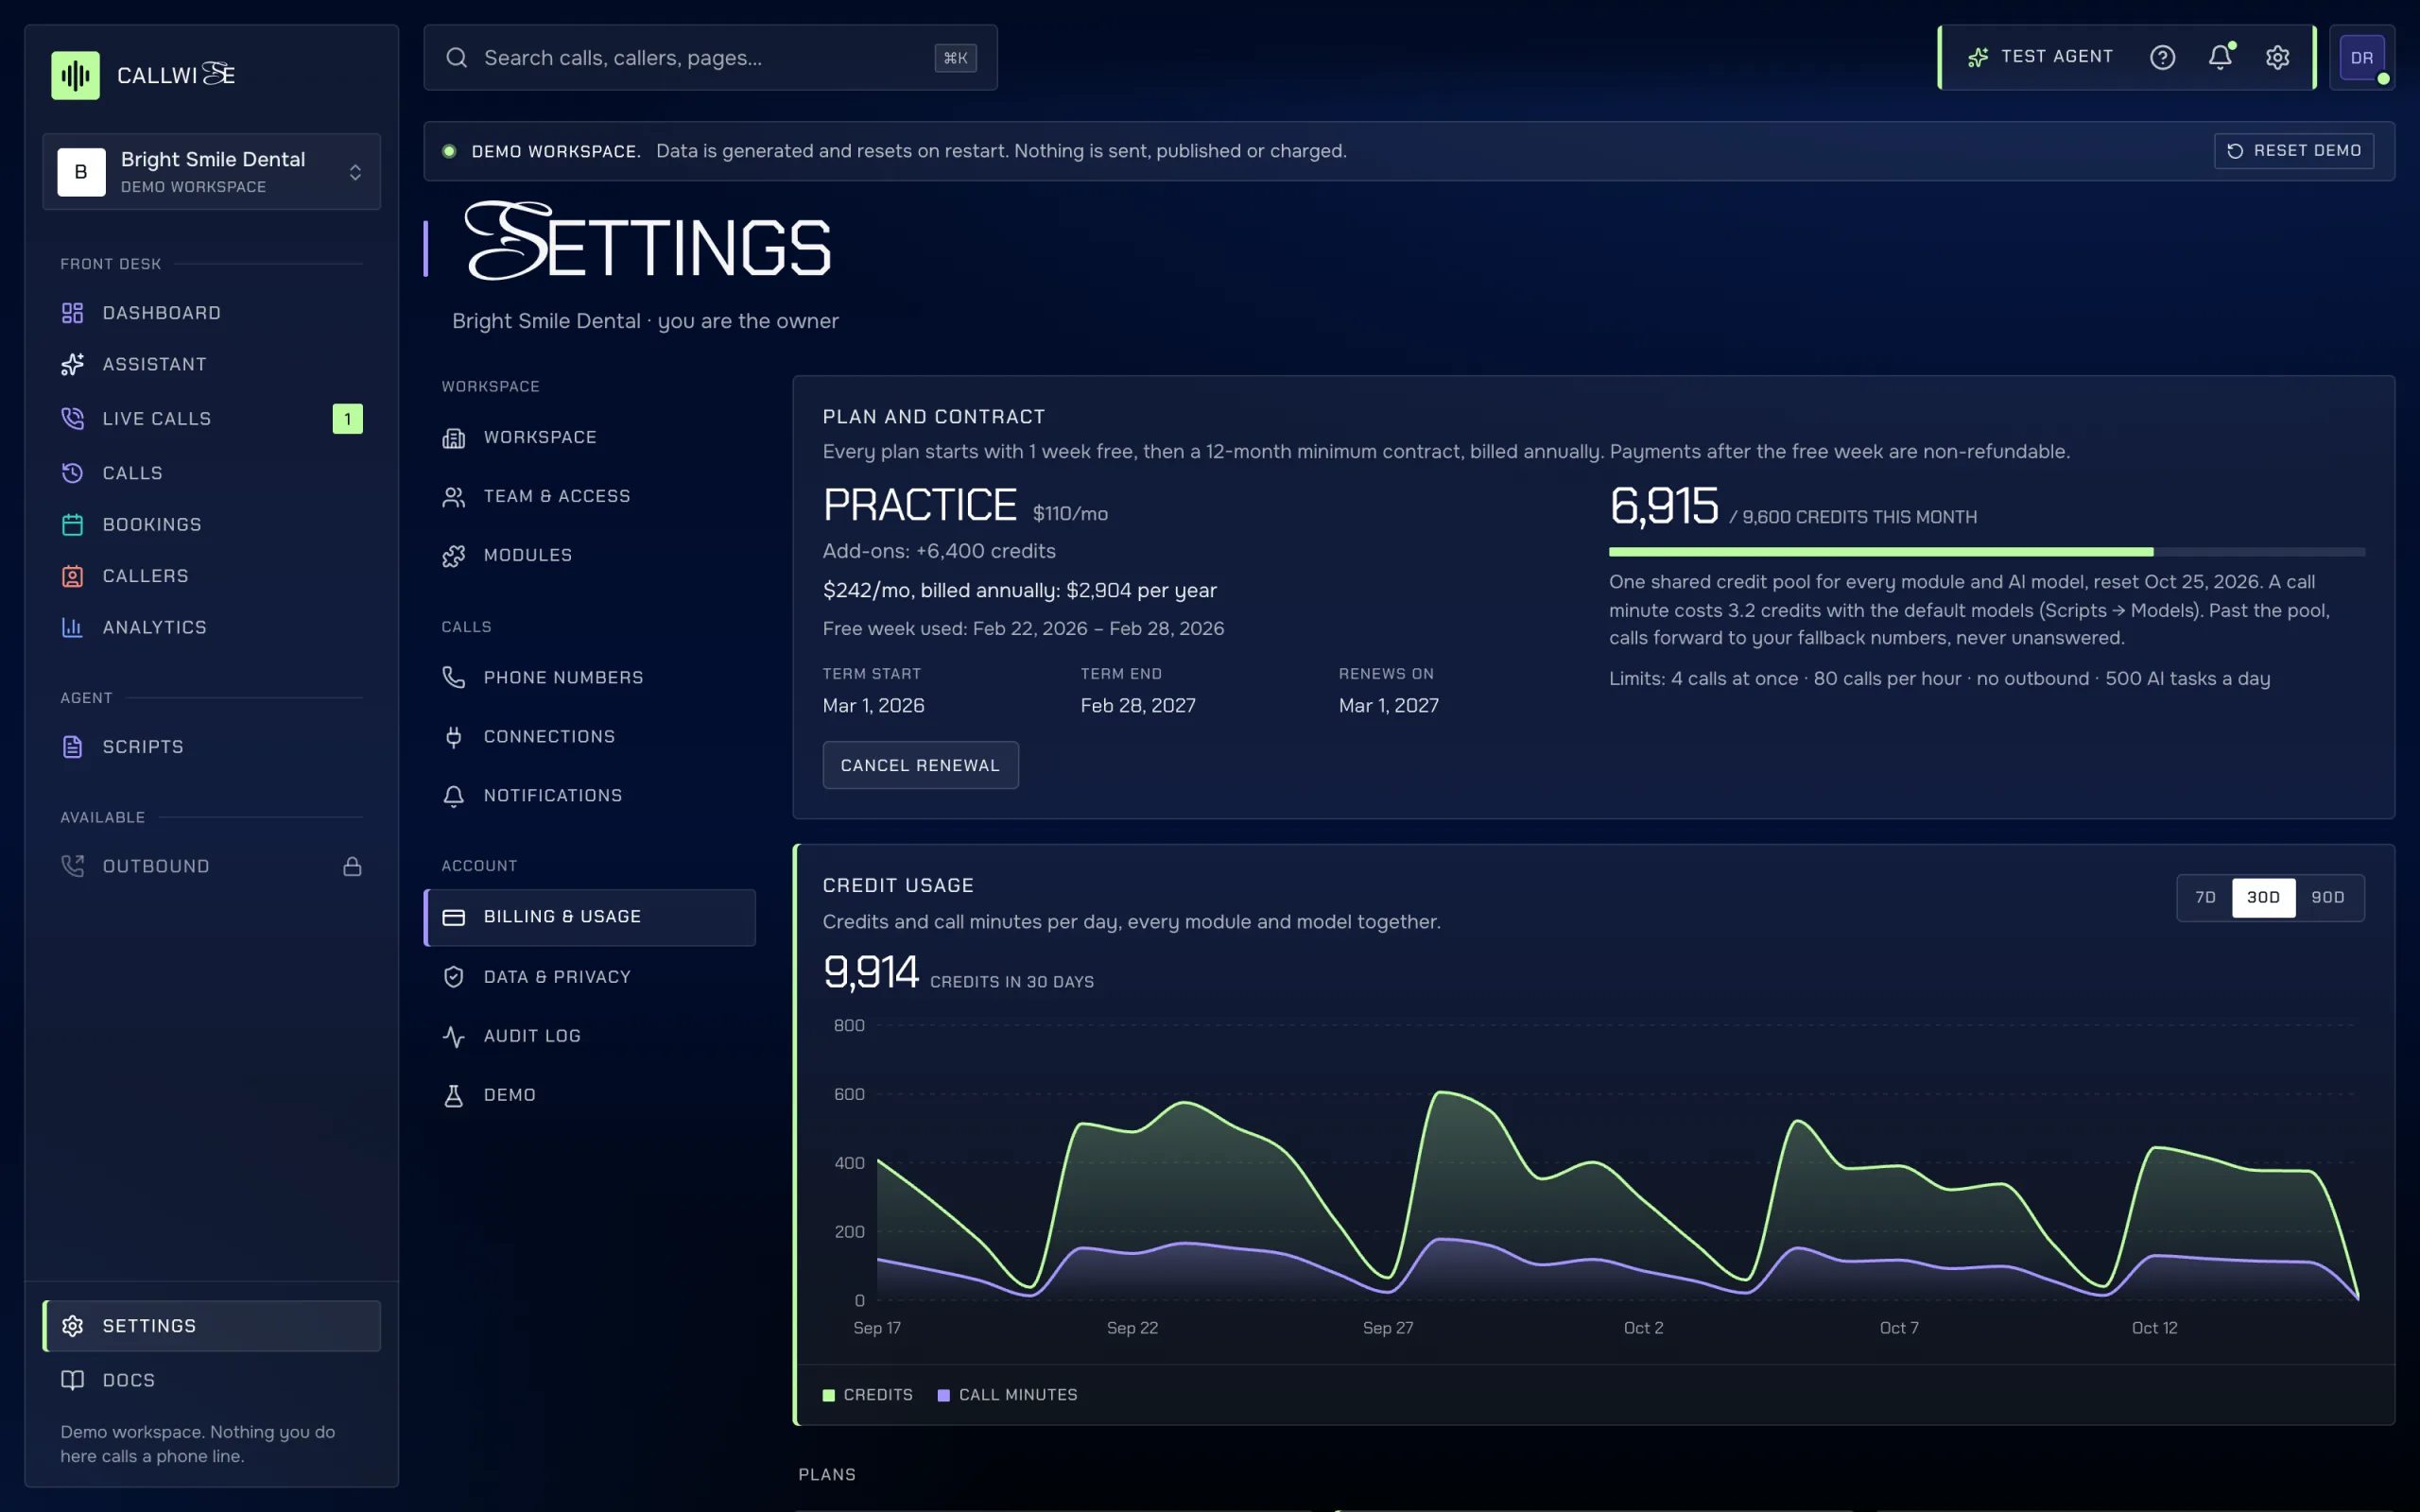This screenshot has height=1512, width=2420.
Task: Click the Scripts document icon
Action: coord(72,747)
